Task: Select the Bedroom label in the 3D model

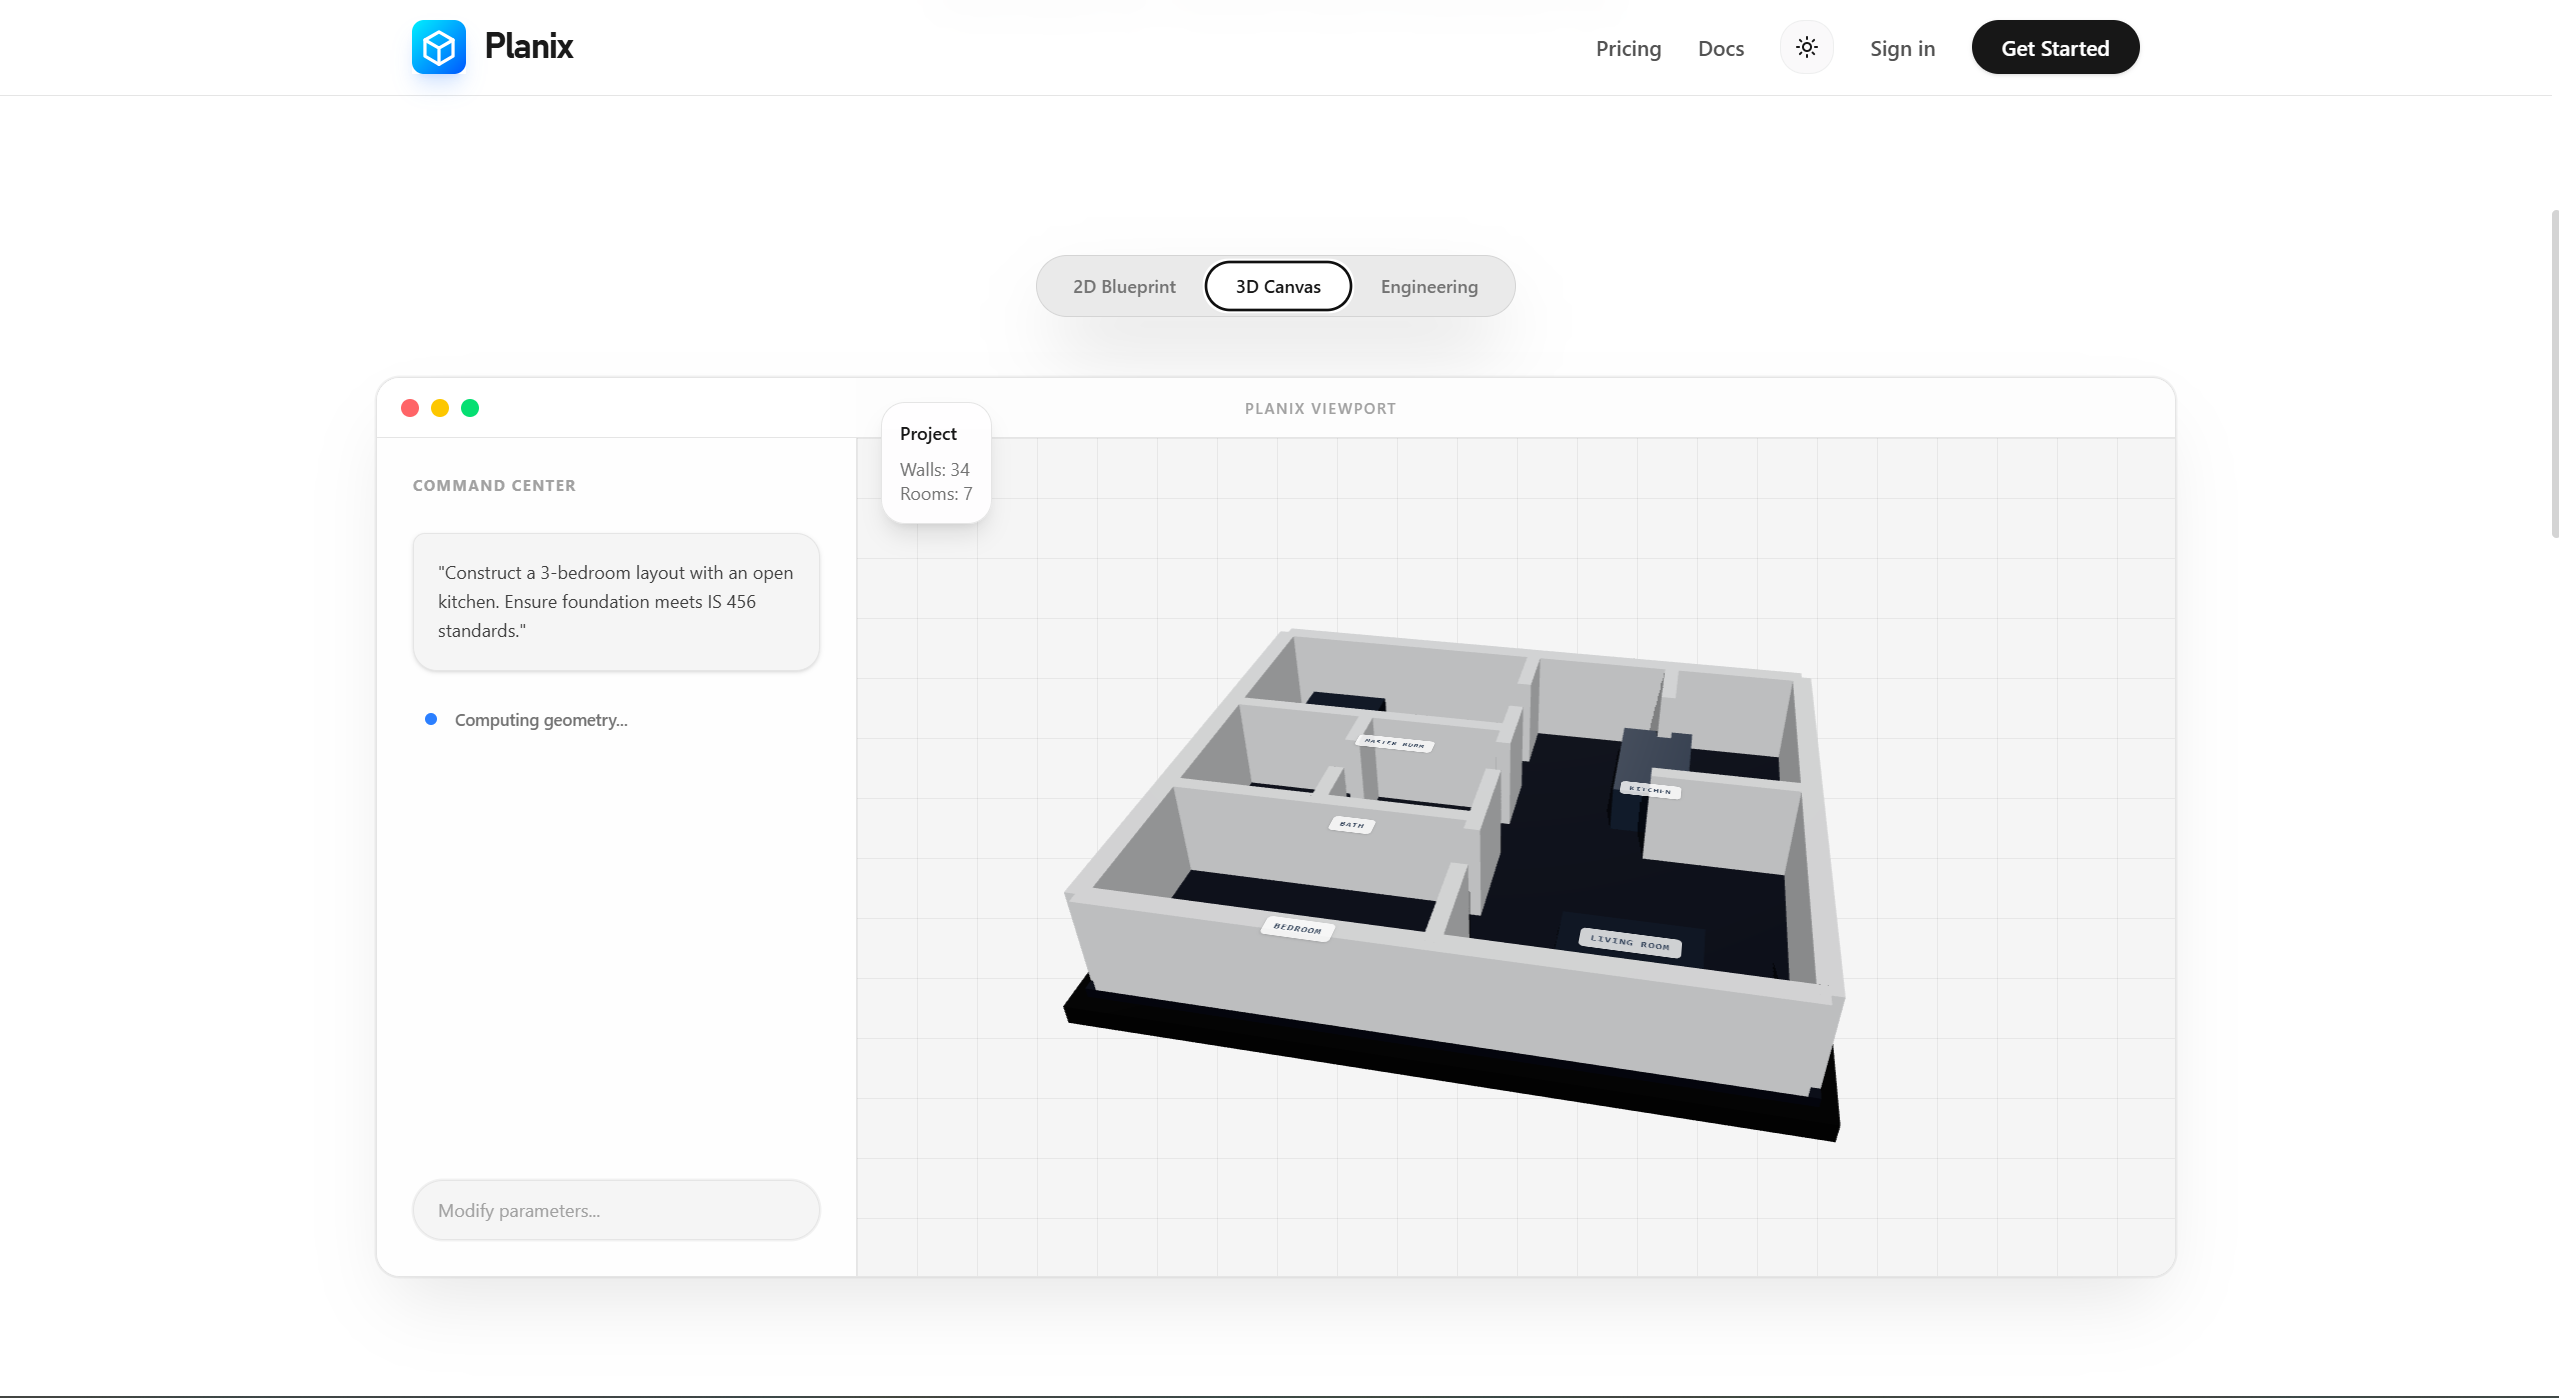Action: (1297, 929)
